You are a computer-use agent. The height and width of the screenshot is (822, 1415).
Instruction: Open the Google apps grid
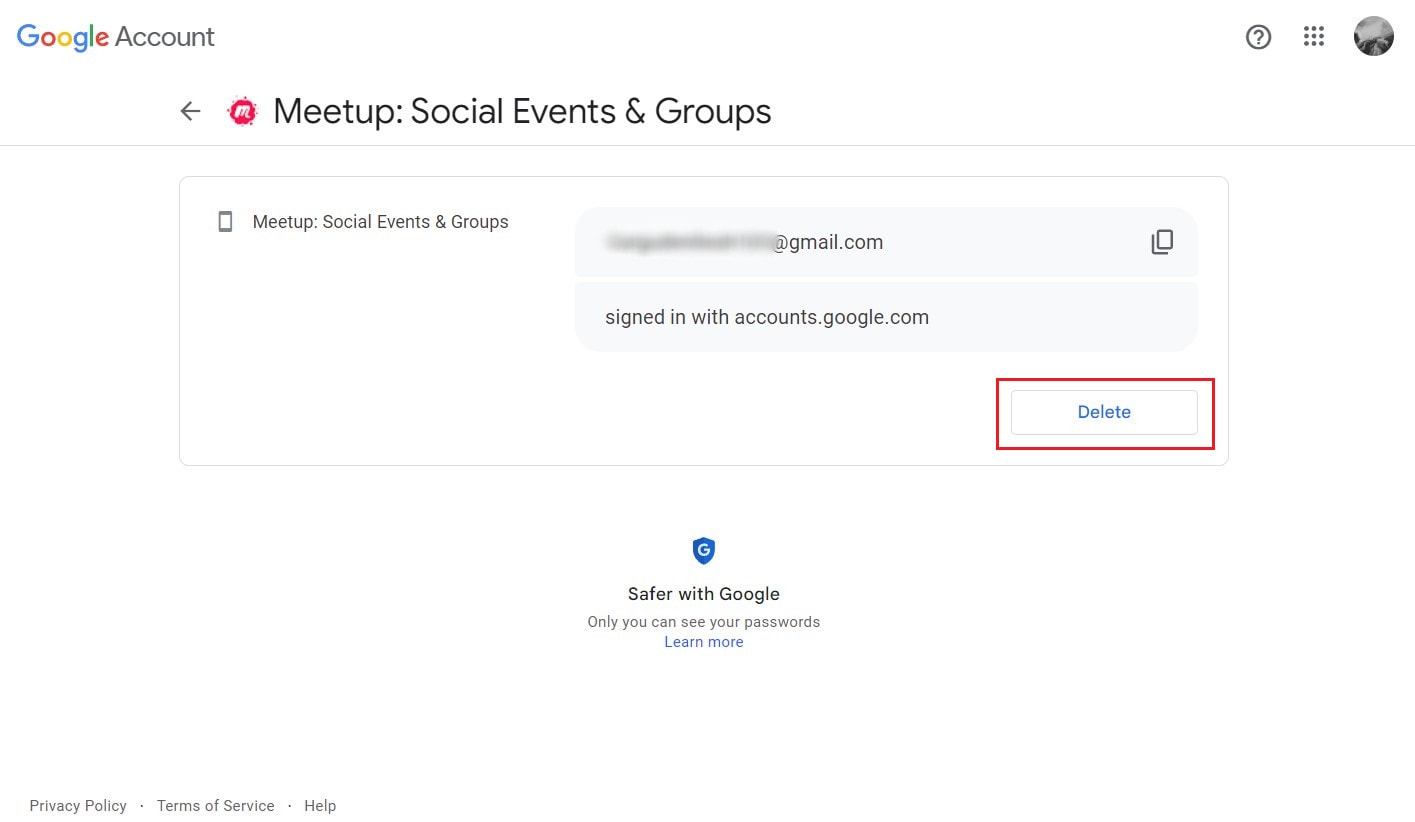[x=1314, y=37]
